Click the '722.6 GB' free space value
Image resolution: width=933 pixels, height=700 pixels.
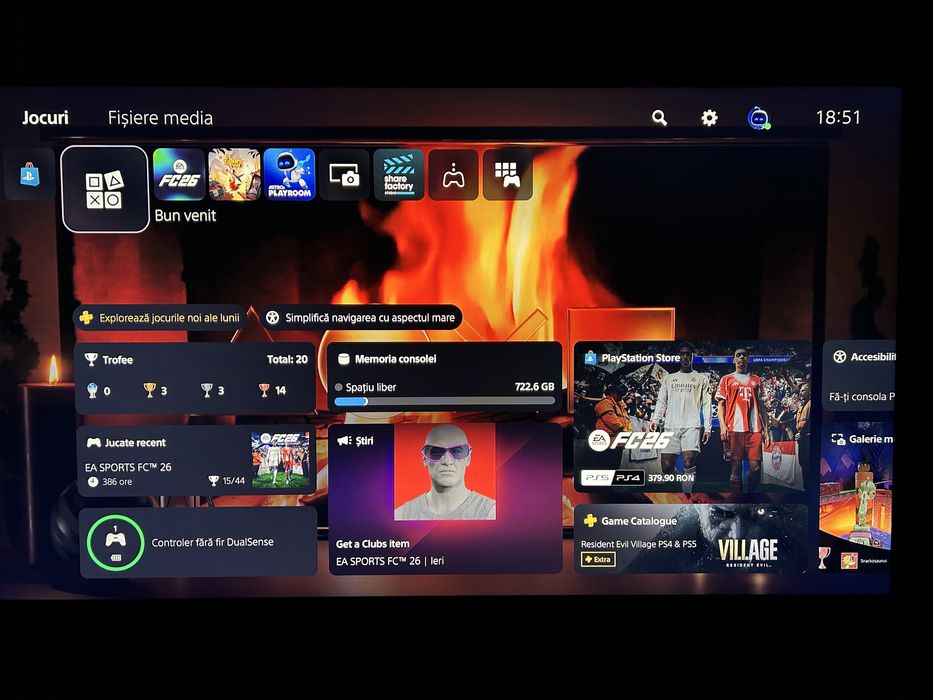[x=534, y=387]
